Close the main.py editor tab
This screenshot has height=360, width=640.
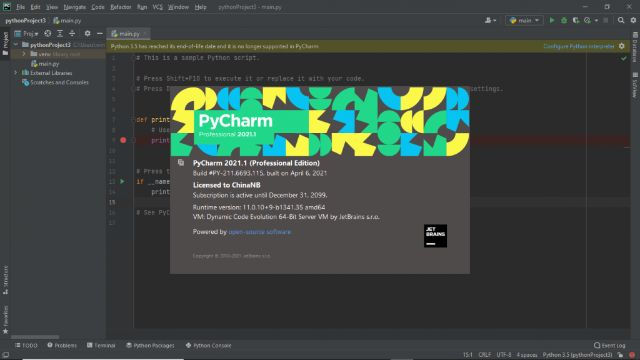point(145,33)
